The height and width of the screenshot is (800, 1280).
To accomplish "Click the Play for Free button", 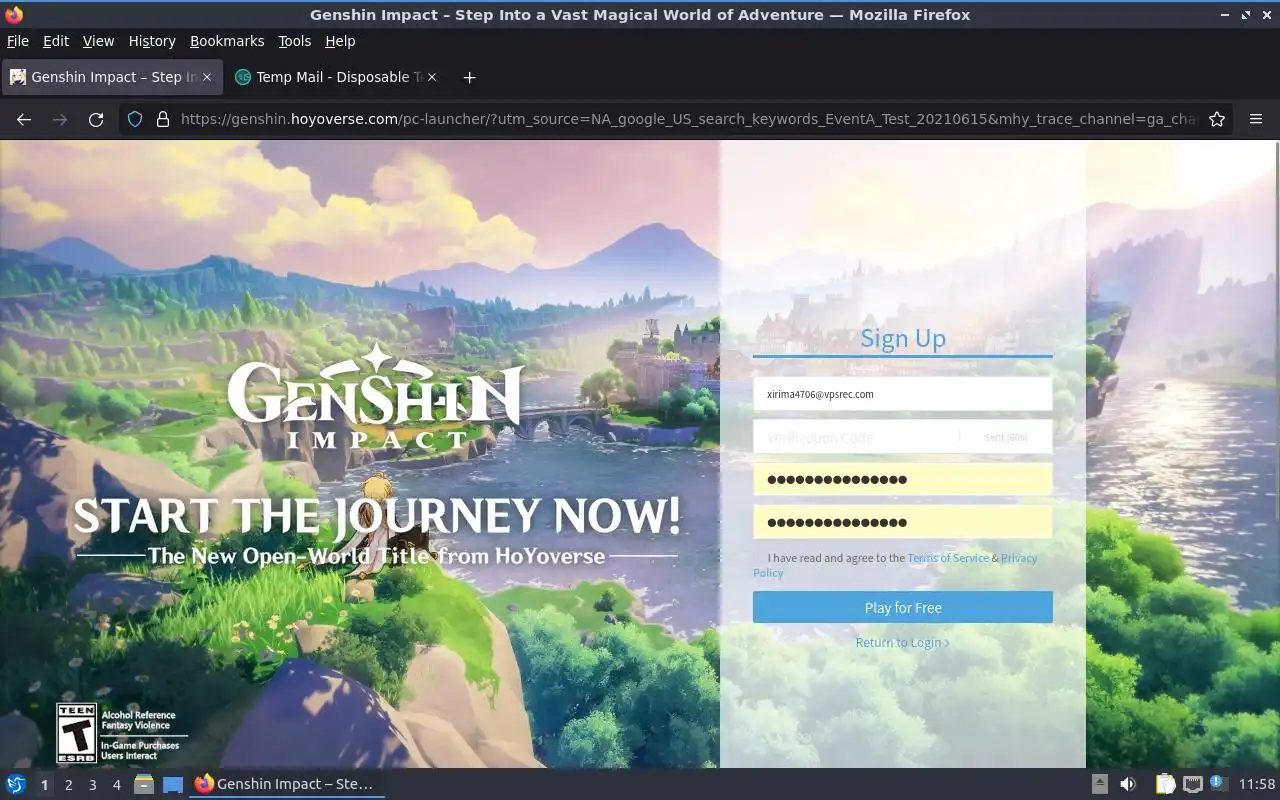I will tap(903, 607).
